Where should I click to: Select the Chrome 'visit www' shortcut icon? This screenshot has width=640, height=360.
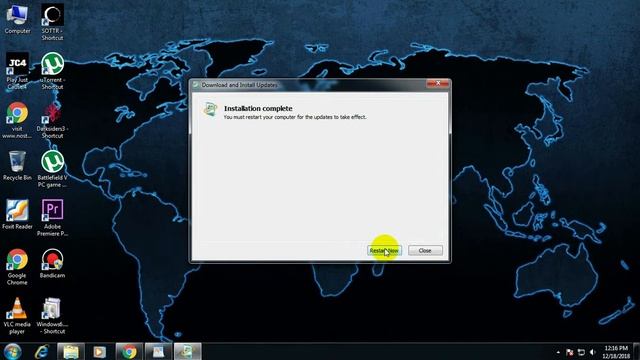click(17, 120)
